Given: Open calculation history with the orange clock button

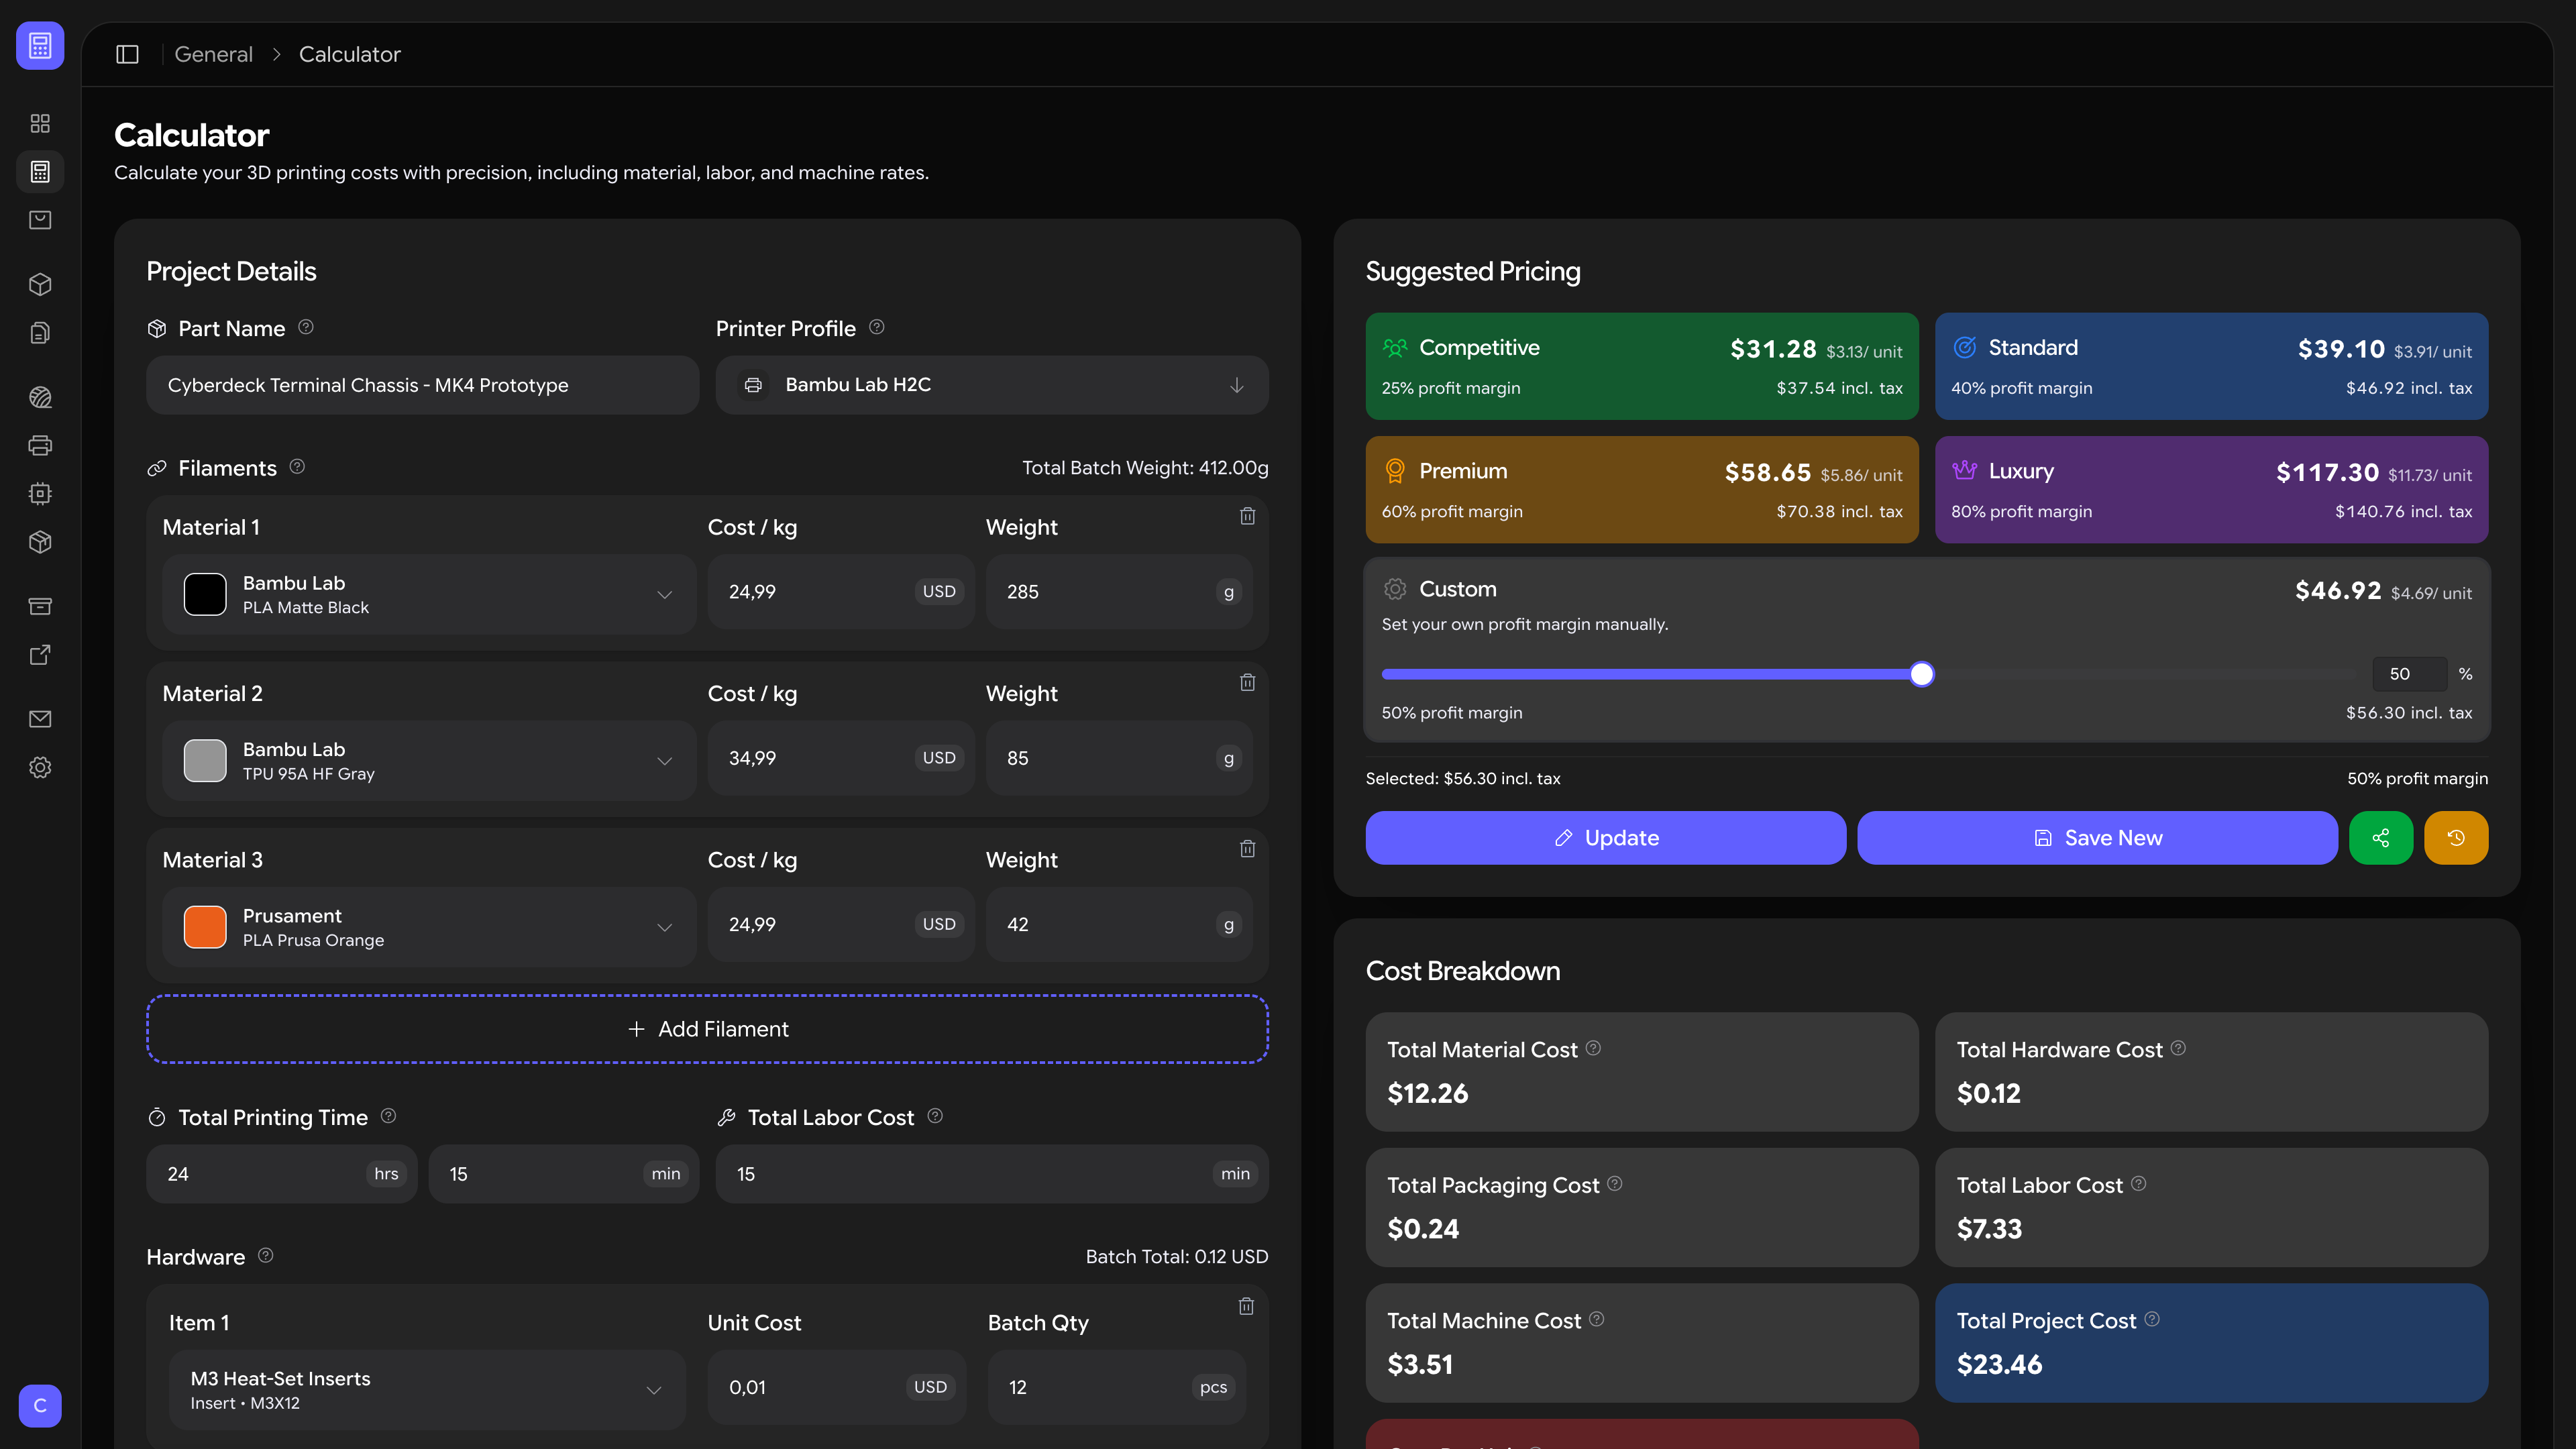Looking at the screenshot, I should [x=2457, y=838].
